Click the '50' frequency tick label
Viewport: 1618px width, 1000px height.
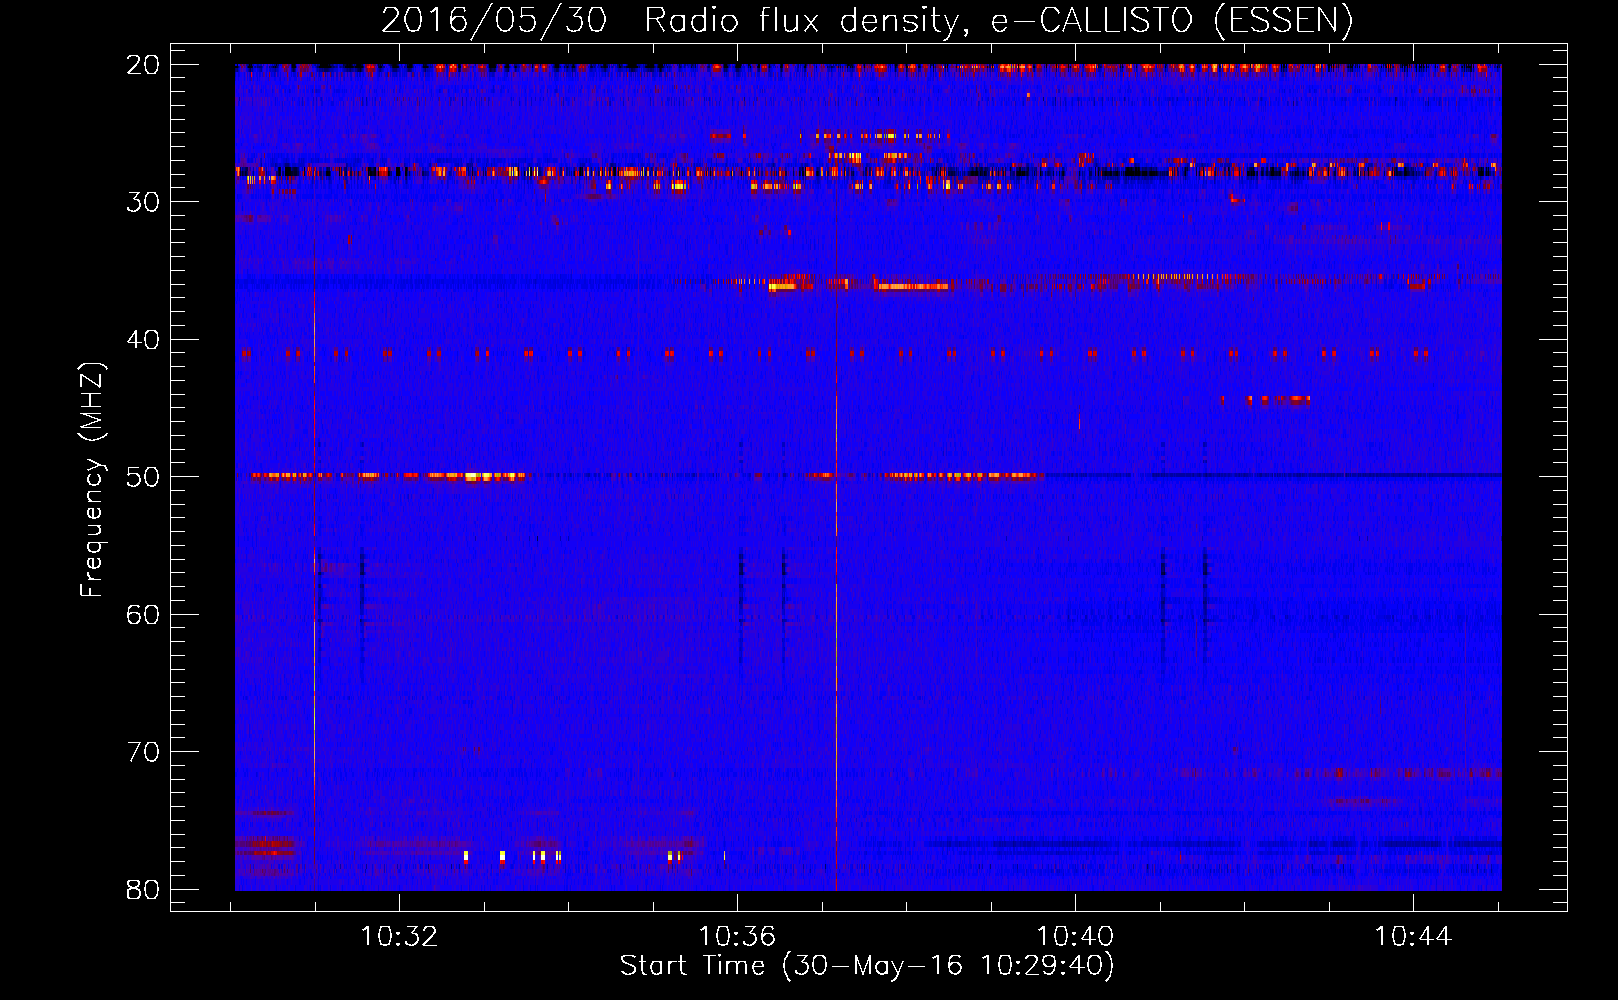click(144, 477)
